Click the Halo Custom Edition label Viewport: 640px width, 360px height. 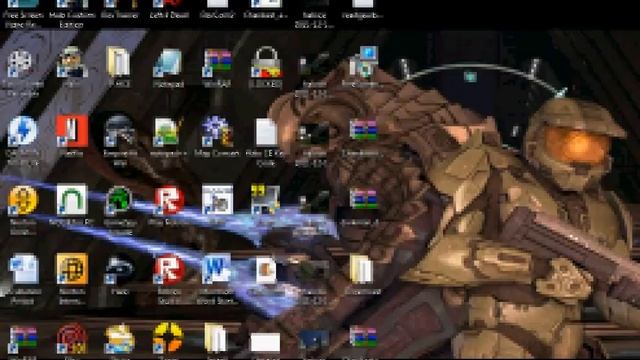72,20
